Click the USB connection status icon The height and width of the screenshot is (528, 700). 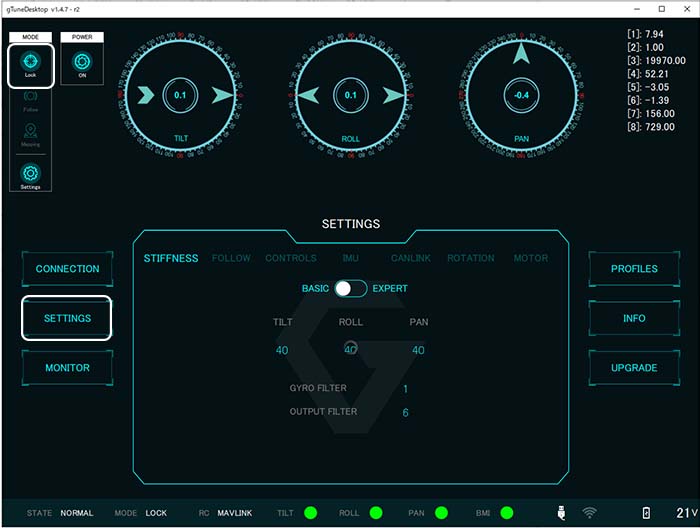pos(561,513)
